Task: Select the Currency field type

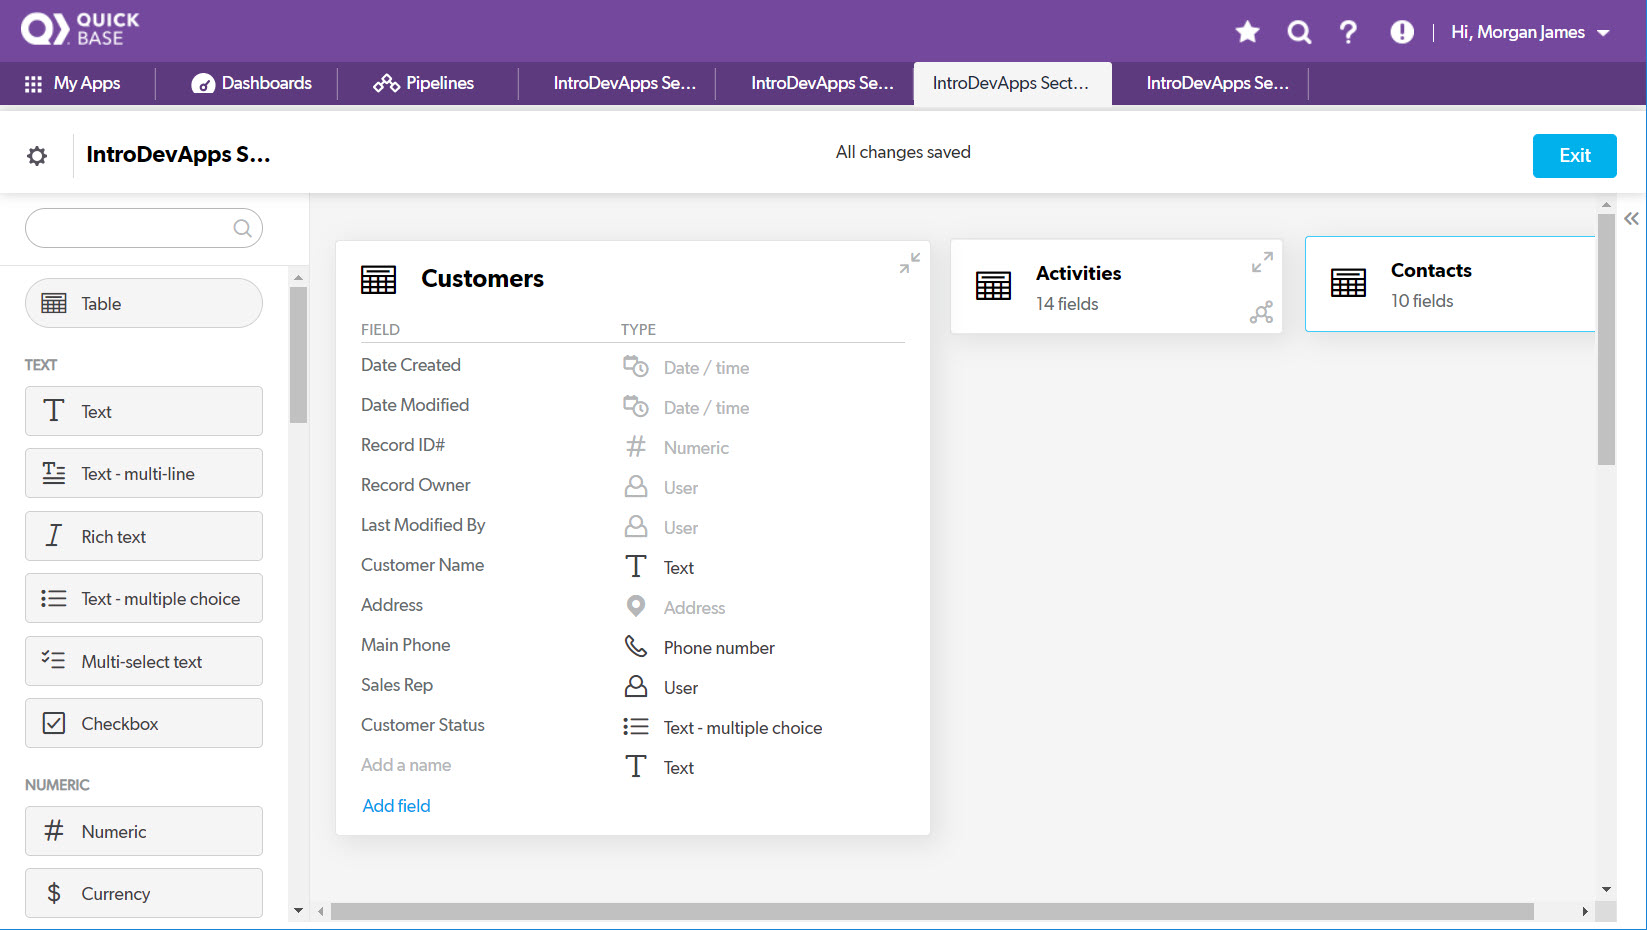Action: 143,893
